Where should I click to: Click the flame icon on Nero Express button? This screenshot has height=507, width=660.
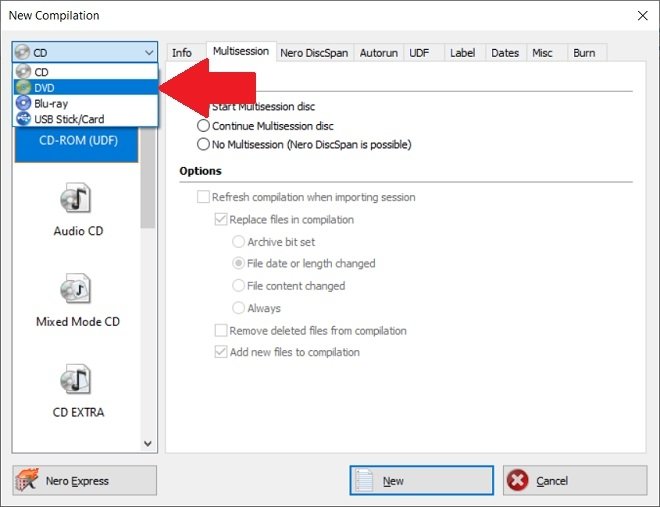(x=27, y=480)
